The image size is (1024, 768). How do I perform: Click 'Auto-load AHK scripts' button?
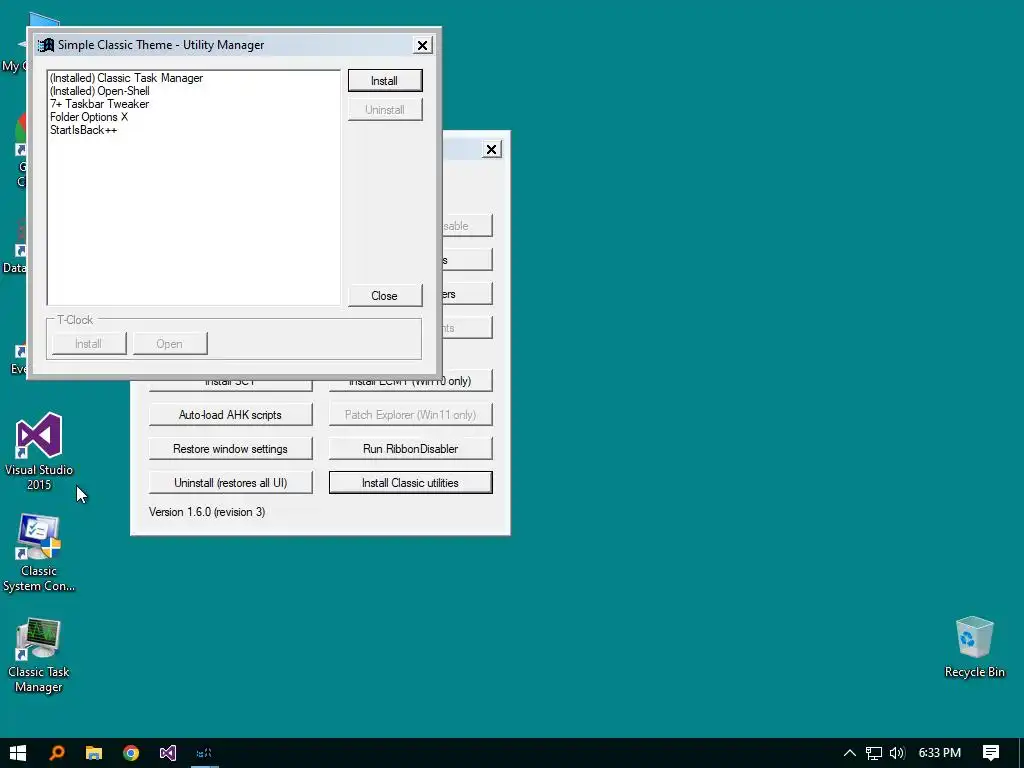[x=231, y=415]
